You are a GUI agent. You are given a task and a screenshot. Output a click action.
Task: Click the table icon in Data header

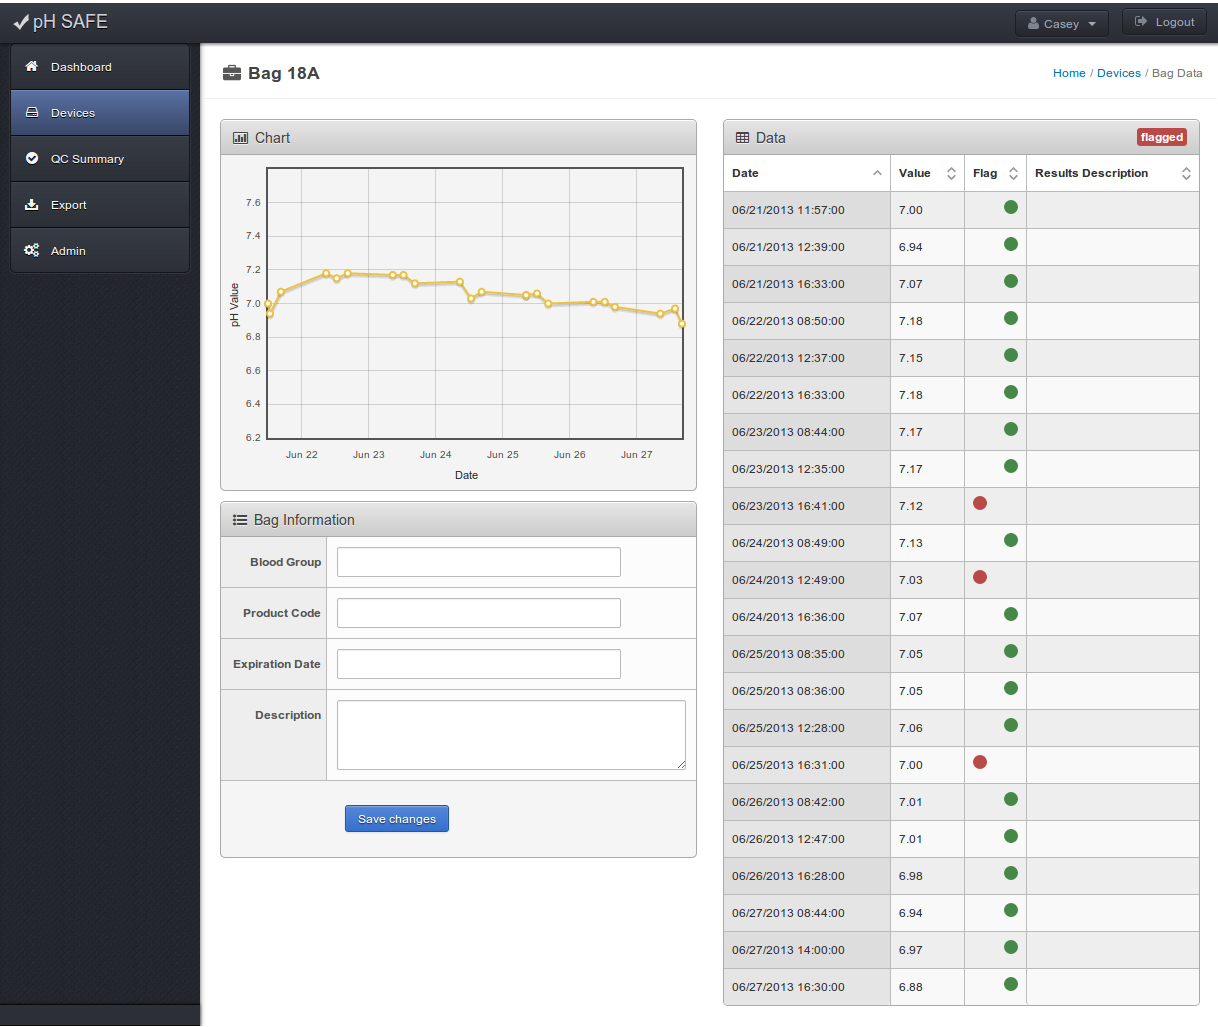pyautogui.click(x=742, y=138)
